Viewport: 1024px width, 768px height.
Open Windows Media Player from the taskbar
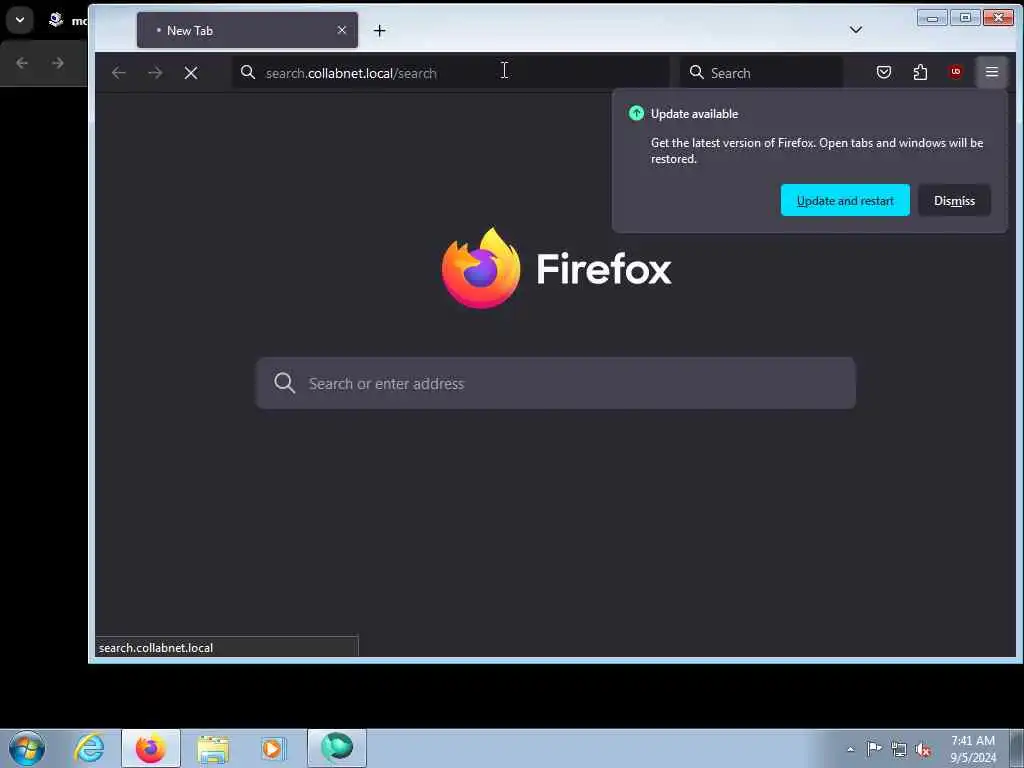[x=274, y=748]
